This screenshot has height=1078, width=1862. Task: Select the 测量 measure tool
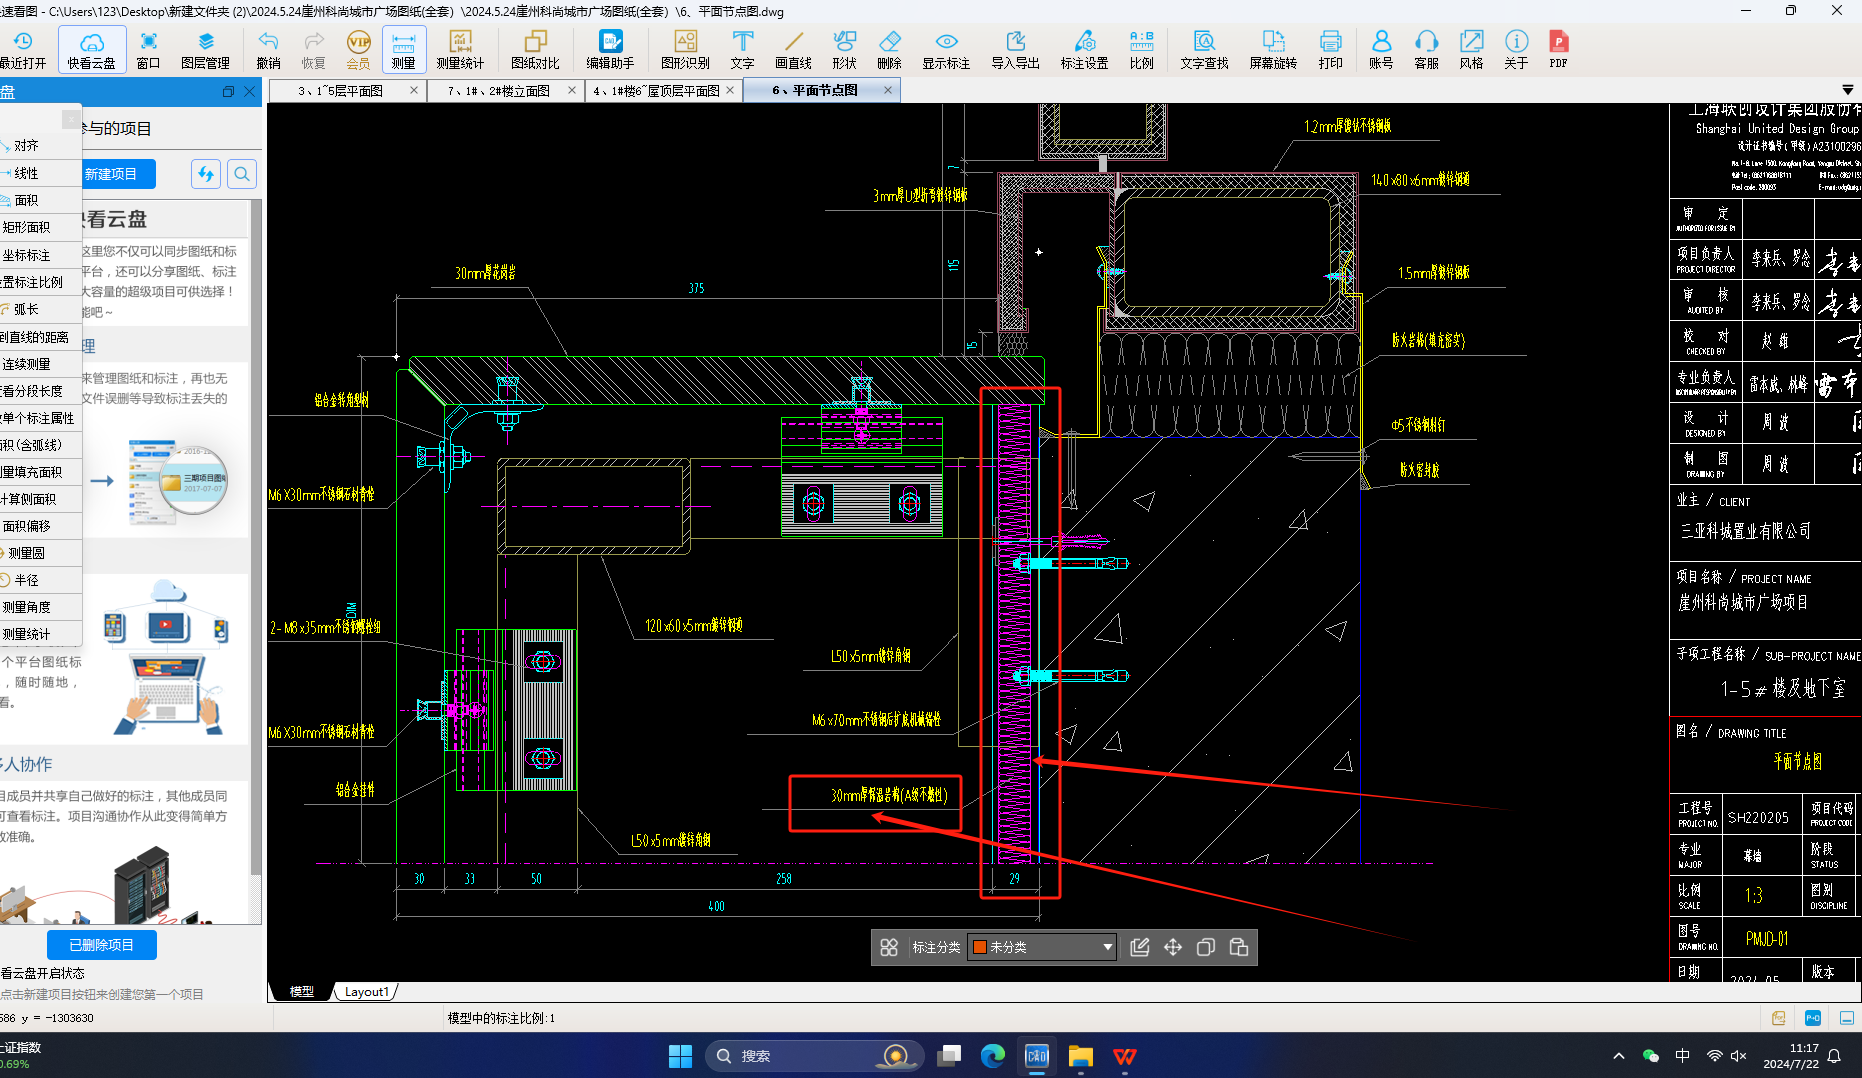(404, 50)
